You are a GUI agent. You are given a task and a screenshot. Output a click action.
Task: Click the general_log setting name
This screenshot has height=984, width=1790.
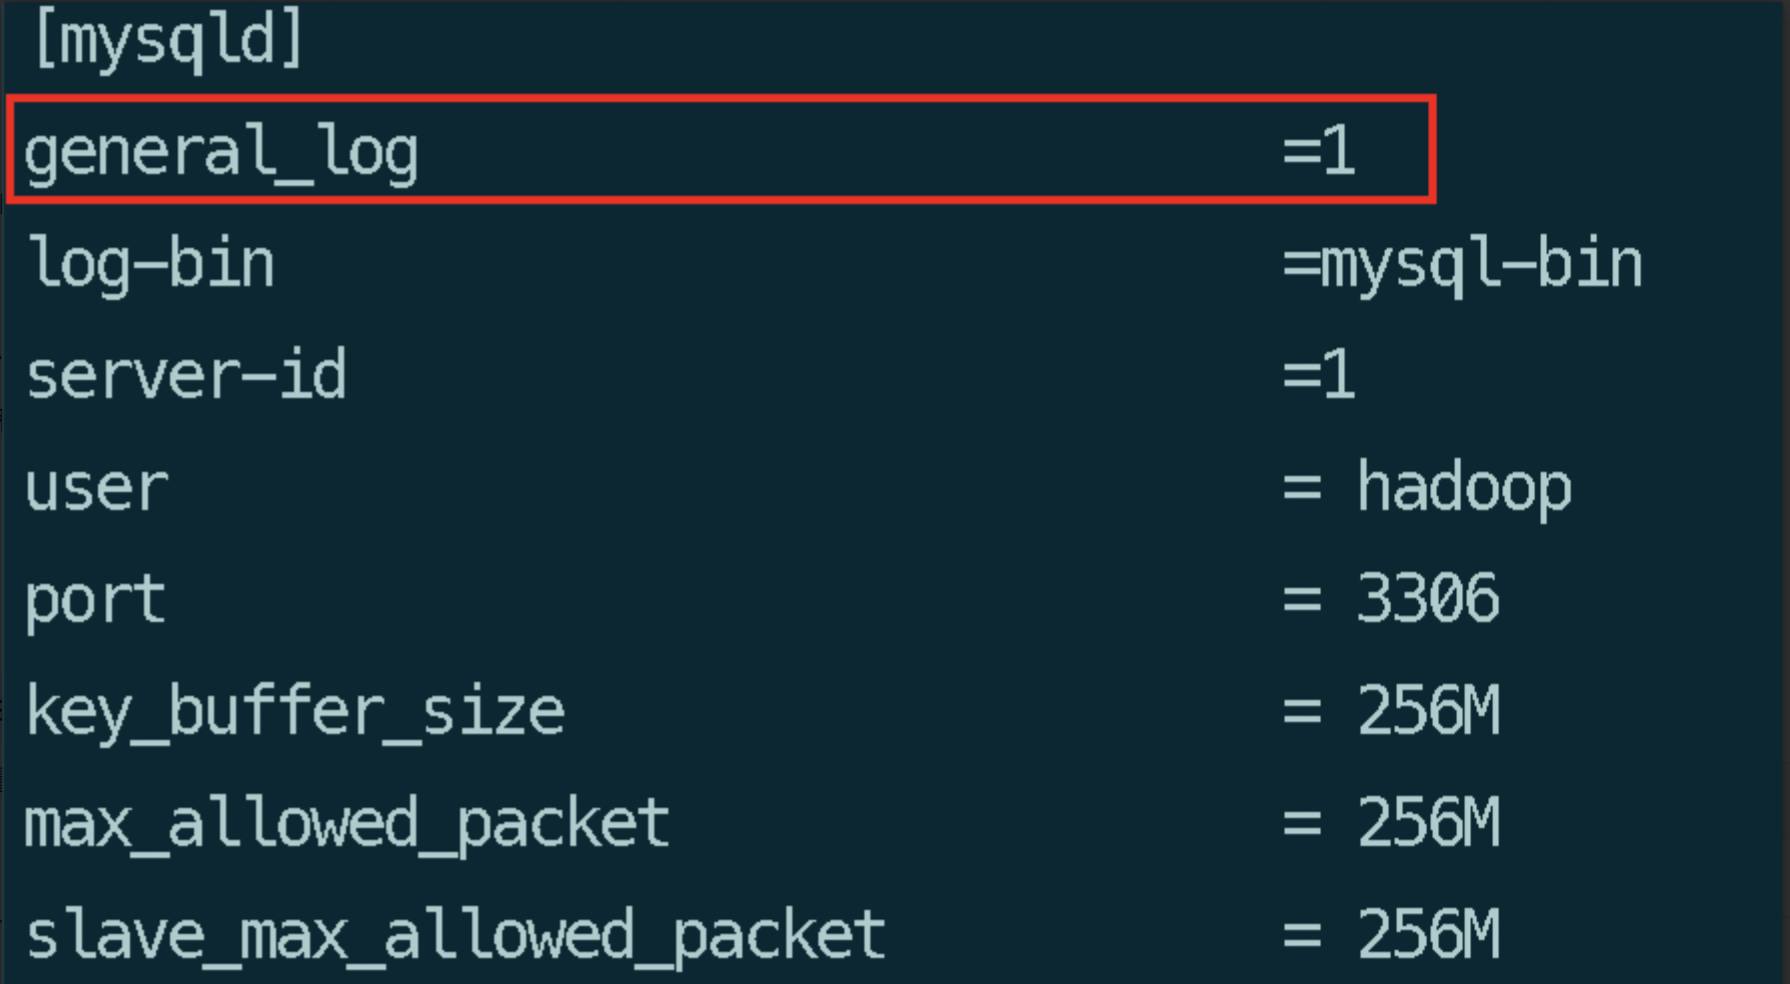point(221,152)
